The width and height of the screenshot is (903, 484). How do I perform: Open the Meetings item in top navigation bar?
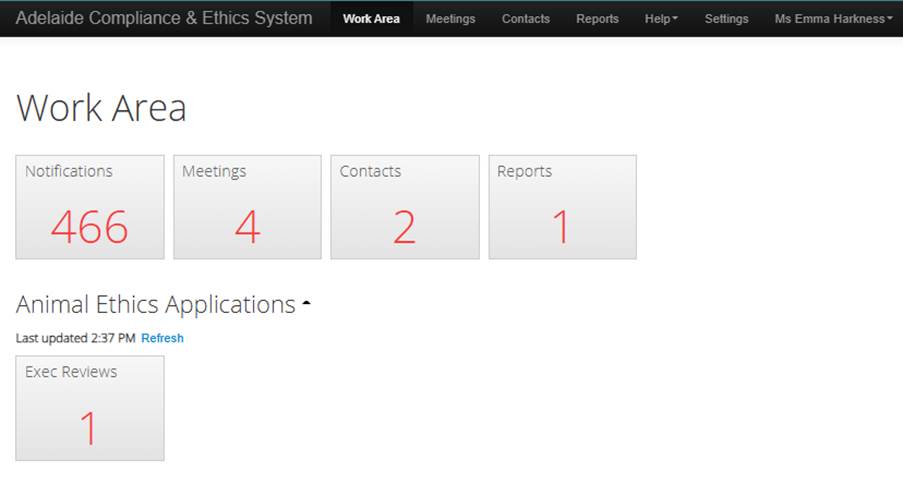[450, 19]
